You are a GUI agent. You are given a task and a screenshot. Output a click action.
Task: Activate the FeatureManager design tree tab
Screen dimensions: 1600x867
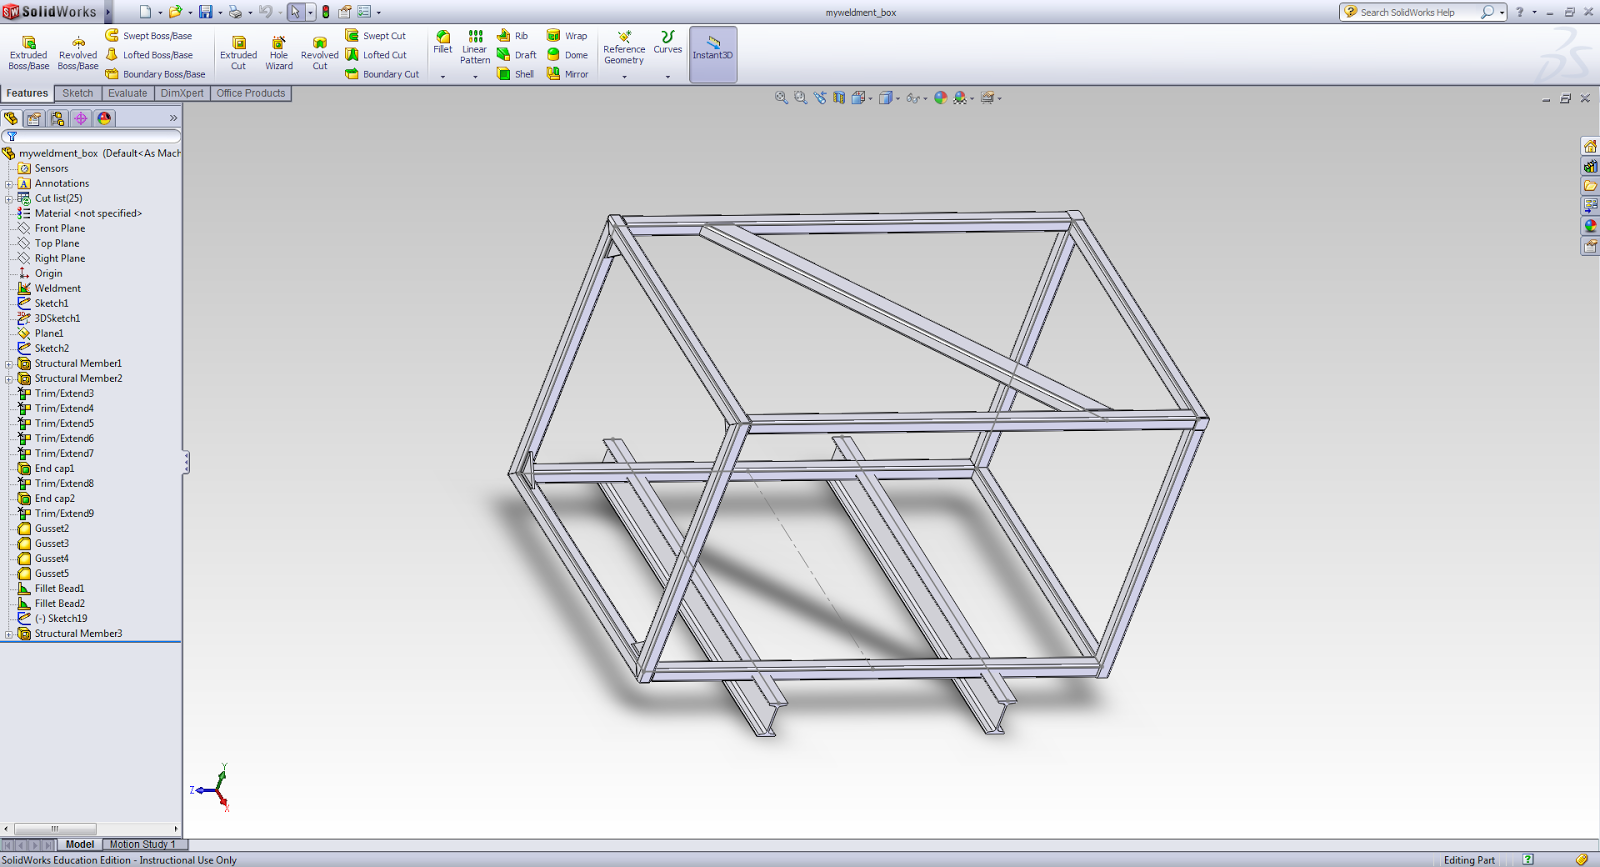click(x=11, y=118)
